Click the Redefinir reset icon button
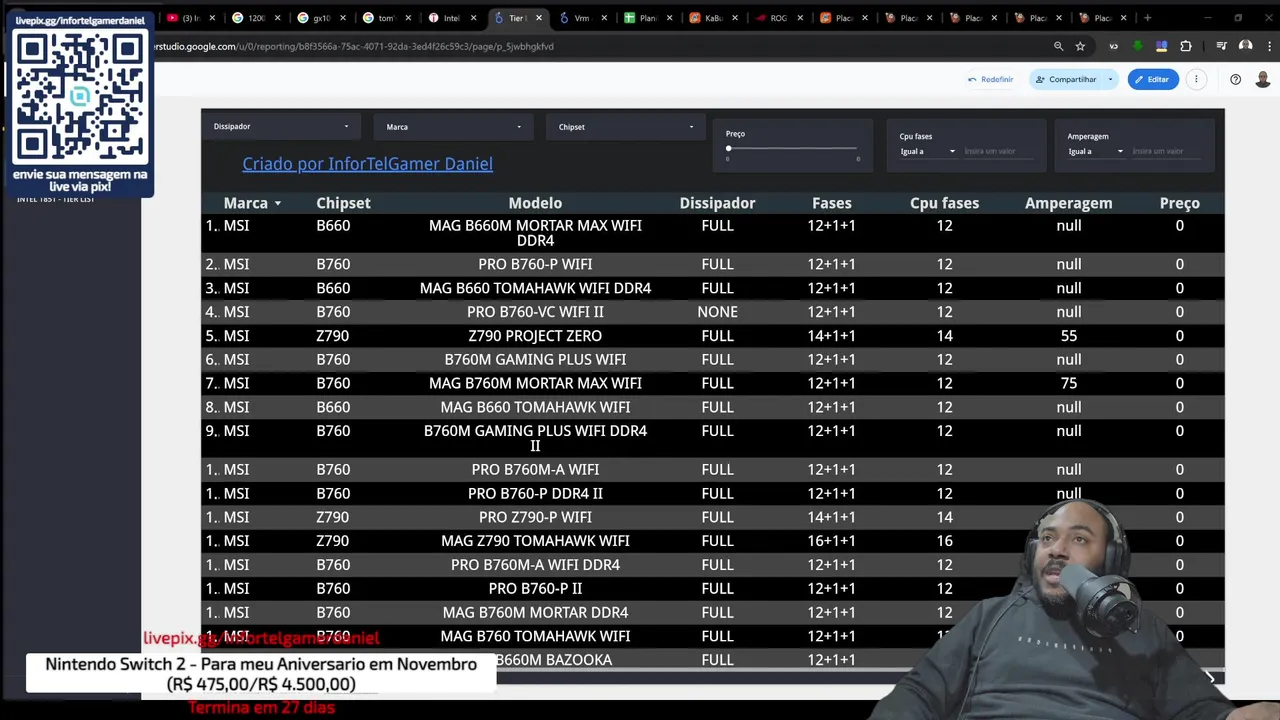This screenshot has height=720, width=1280. click(x=990, y=79)
